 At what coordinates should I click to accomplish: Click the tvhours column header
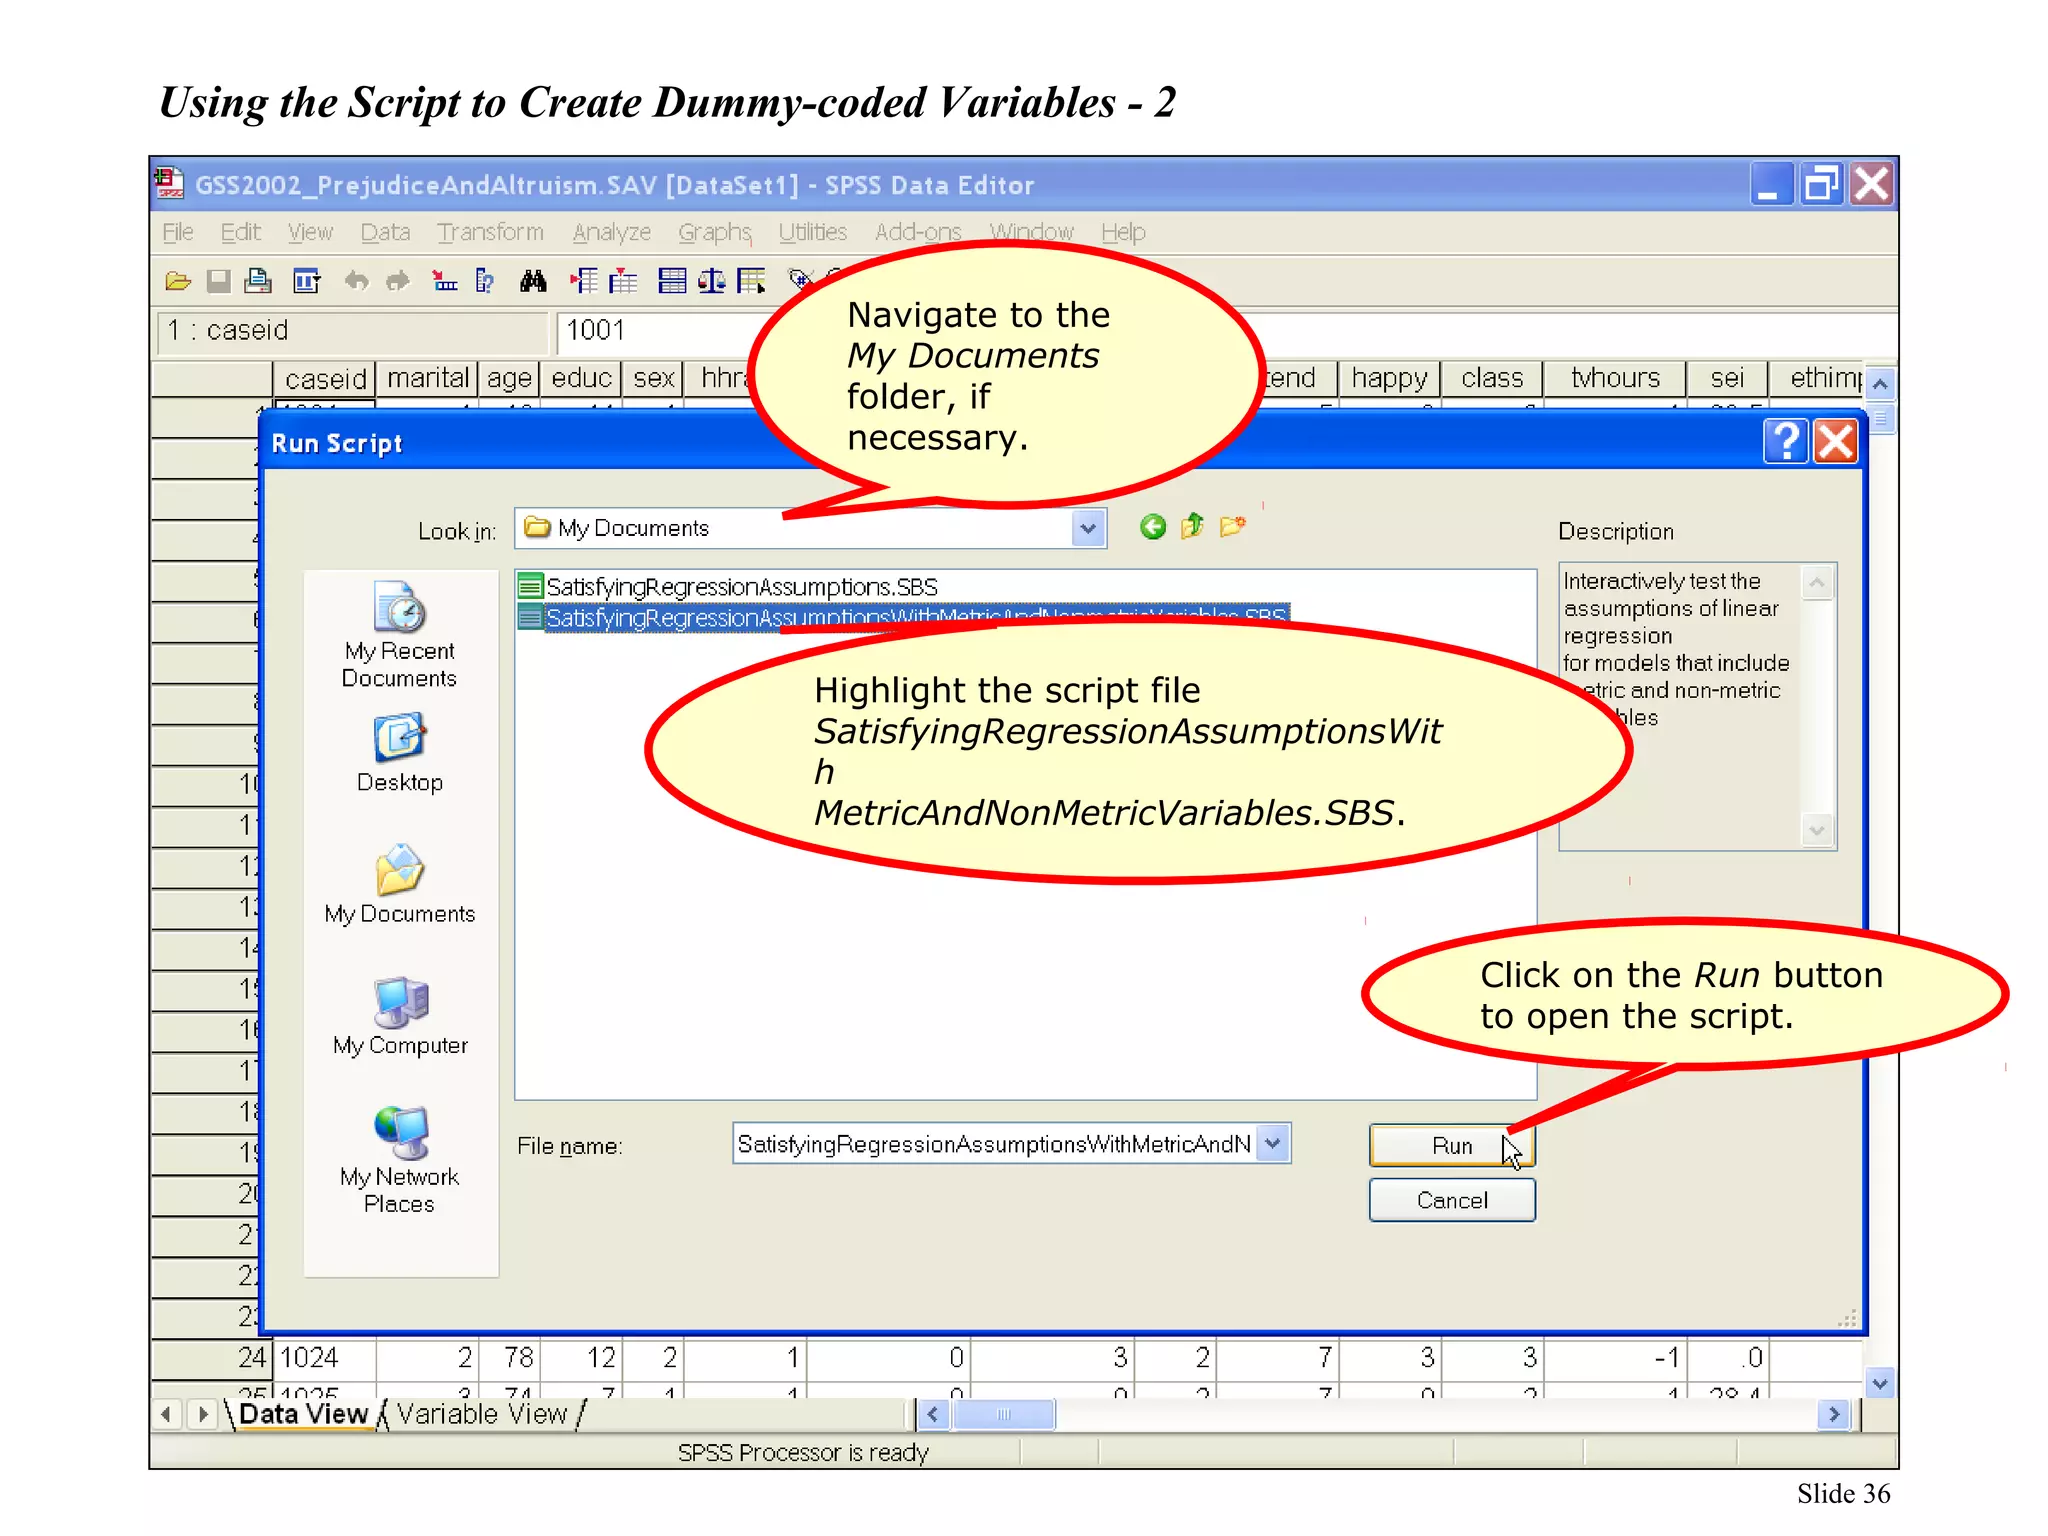[1615, 378]
